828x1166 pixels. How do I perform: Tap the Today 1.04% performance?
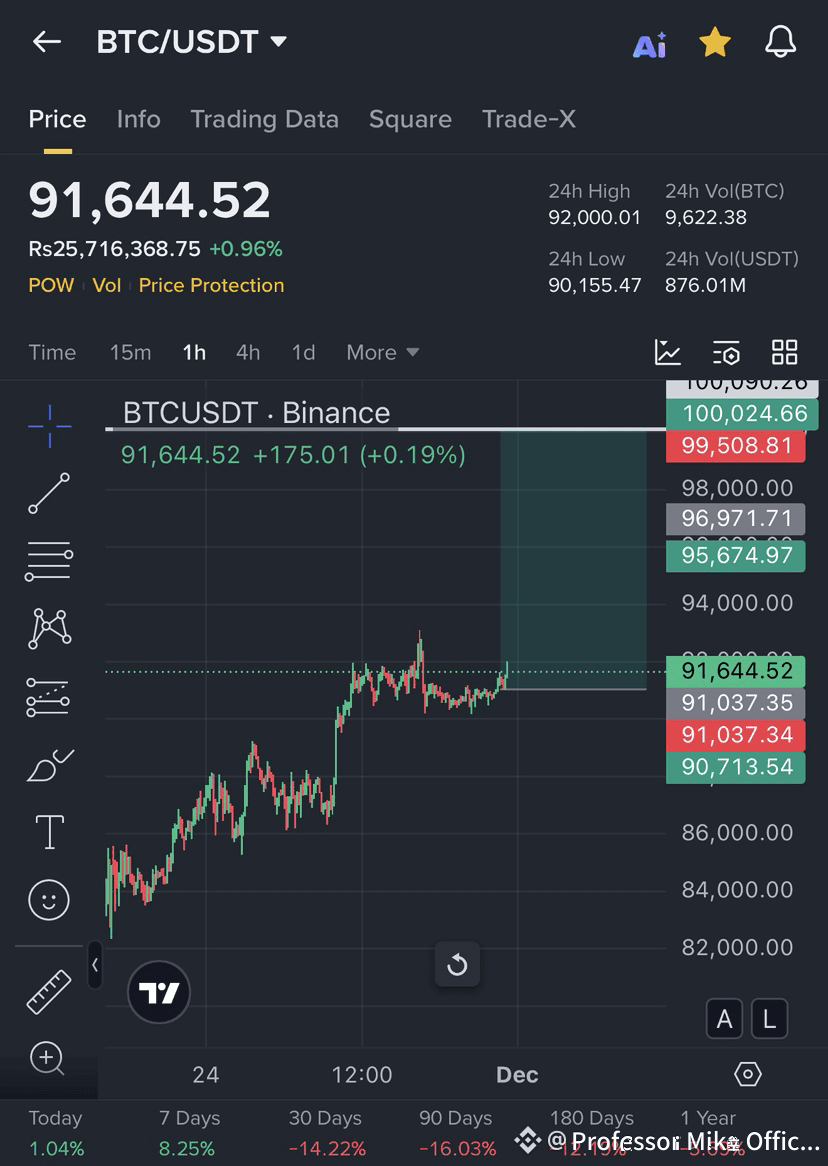point(56,1133)
